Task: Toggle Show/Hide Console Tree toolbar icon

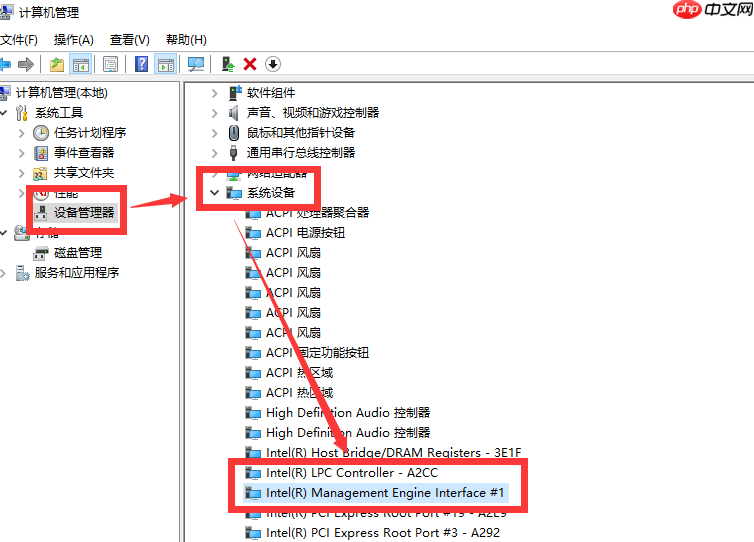Action: point(81,64)
